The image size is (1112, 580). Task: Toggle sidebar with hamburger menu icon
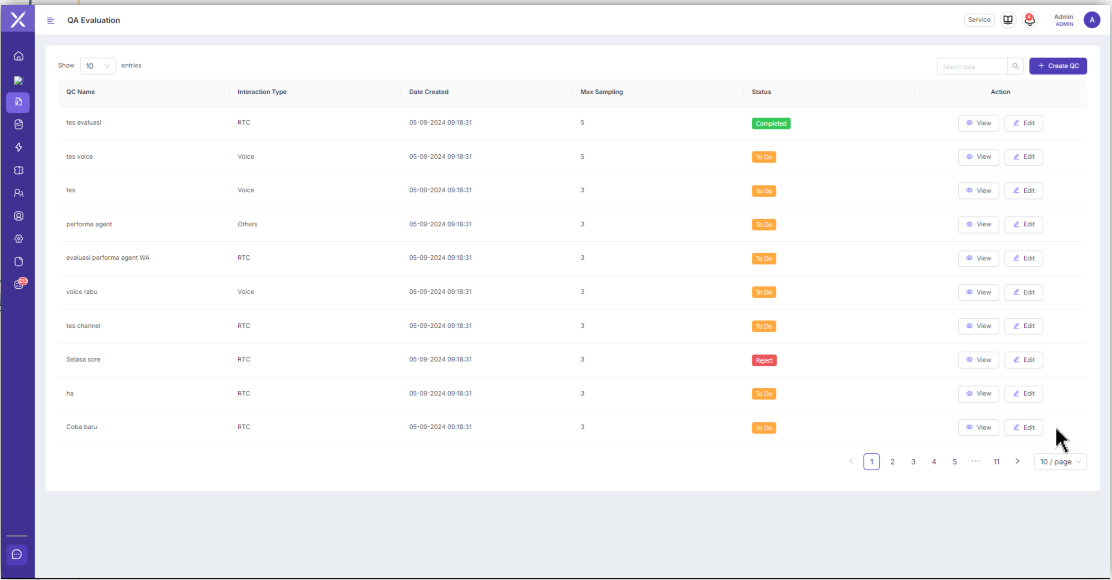point(50,21)
